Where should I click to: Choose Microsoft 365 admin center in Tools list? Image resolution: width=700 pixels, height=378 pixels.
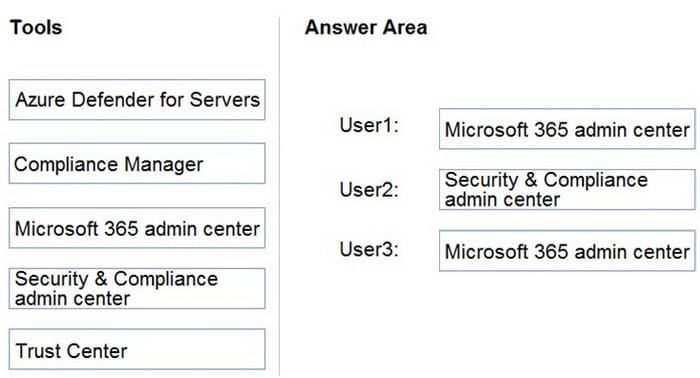click(x=137, y=228)
